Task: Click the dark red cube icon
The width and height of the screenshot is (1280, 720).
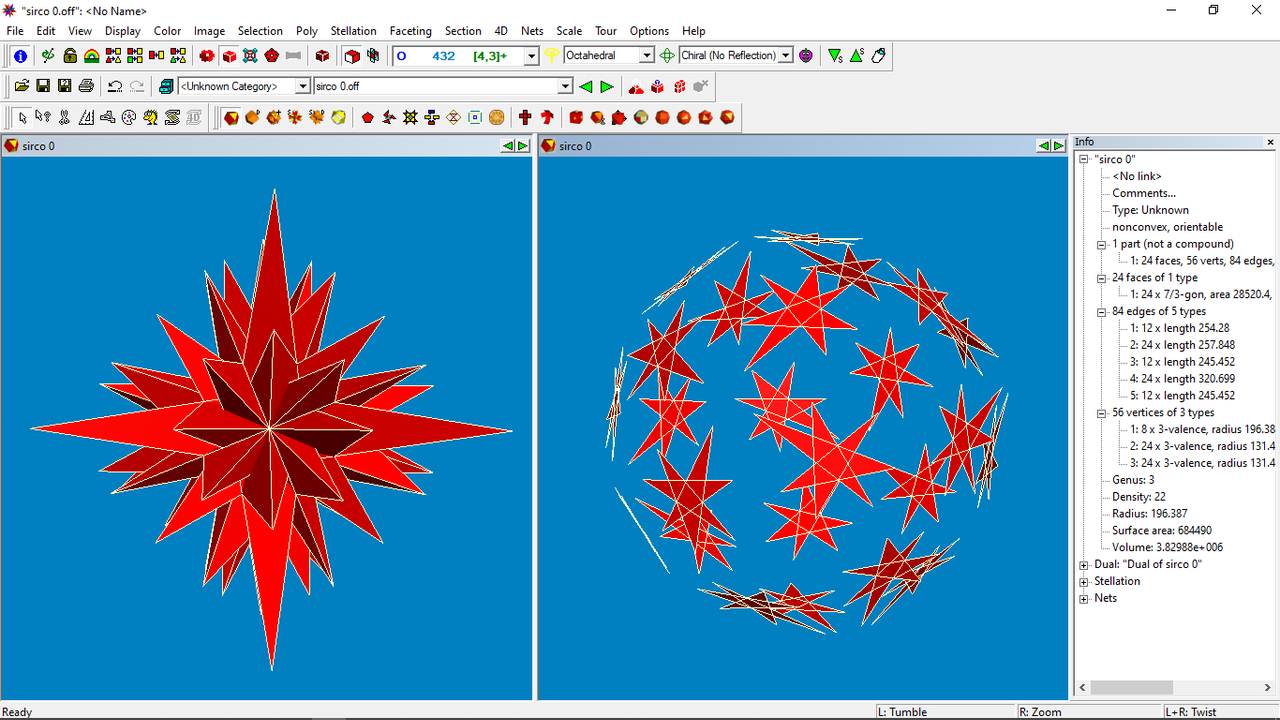Action: pos(322,56)
